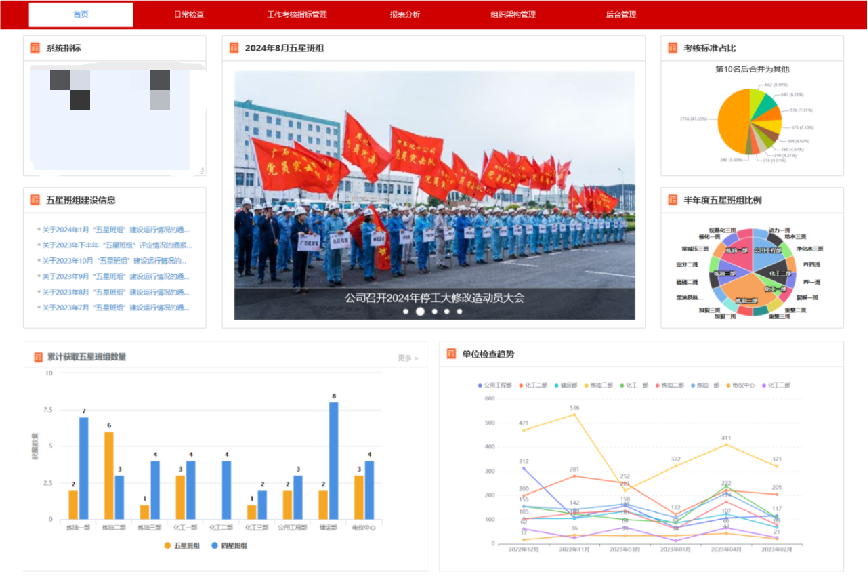This screenshot has height=576, width=868.
Task: Click the team rally carousel photo
Action: 434,180
